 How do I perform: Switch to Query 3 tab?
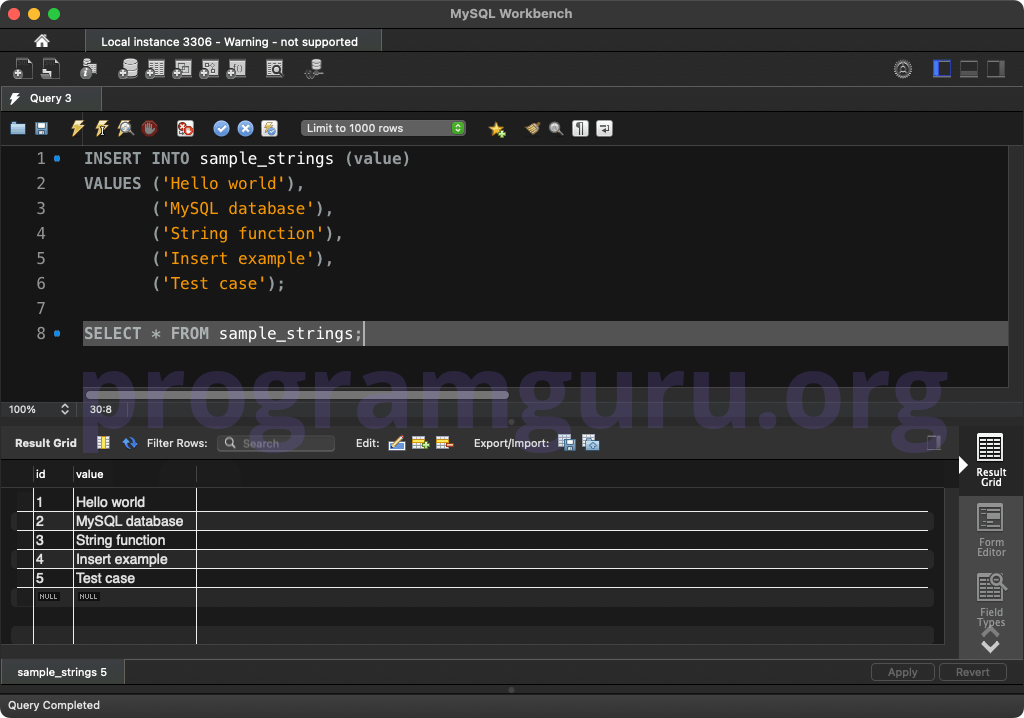click(x=51, y=98)
